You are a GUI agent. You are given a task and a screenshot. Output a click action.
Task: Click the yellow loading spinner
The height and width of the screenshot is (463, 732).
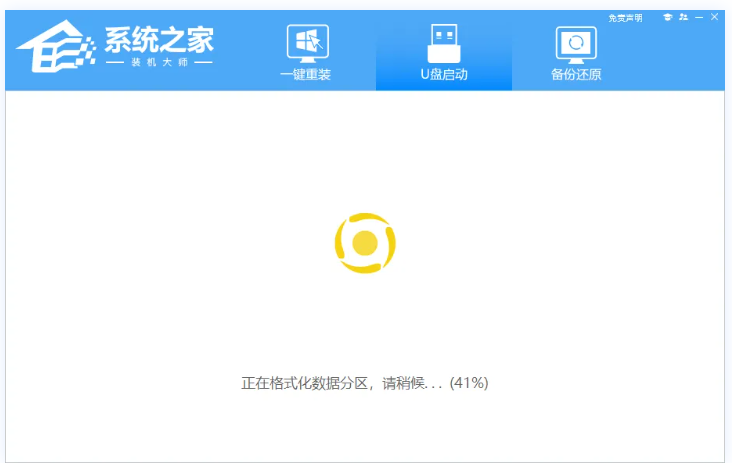(x=365, y=243)
